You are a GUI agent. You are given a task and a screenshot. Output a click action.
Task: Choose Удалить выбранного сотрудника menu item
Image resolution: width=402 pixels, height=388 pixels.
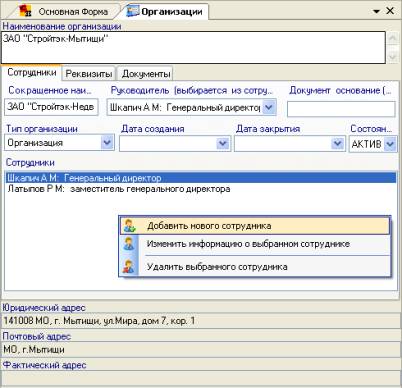(254, 267)
